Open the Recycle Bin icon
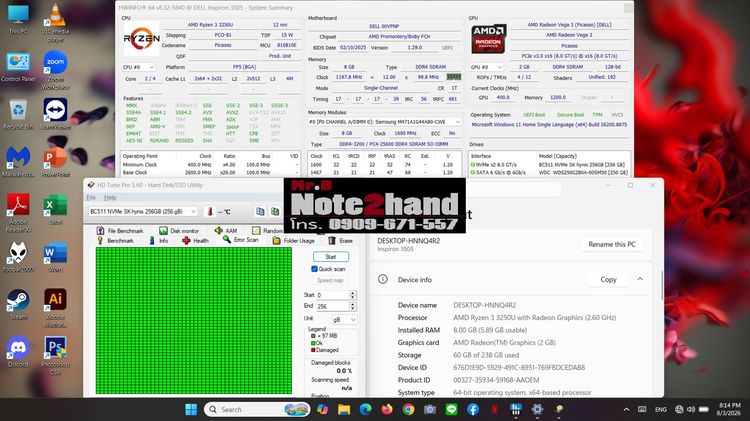This screenshot has height=421, width=750. click(18, 115)
